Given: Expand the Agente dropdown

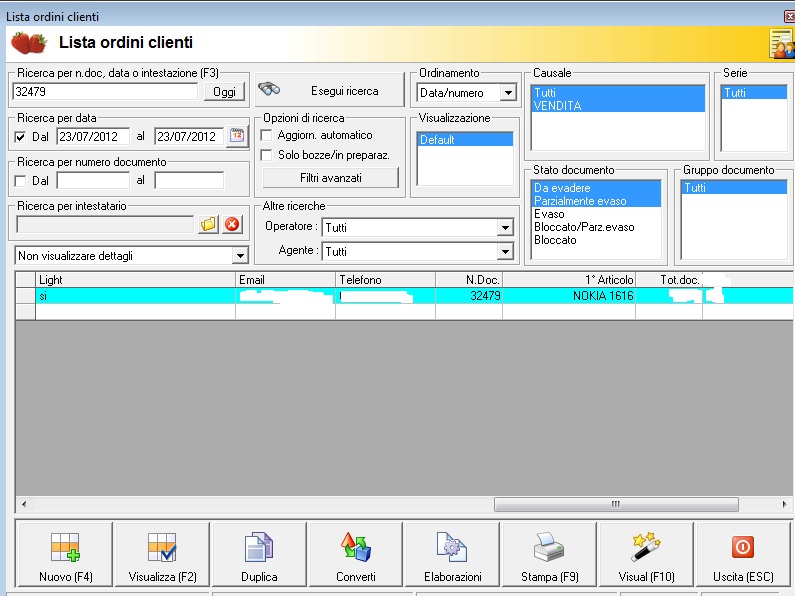Looking at the screenshot, I should pos(505,251).
